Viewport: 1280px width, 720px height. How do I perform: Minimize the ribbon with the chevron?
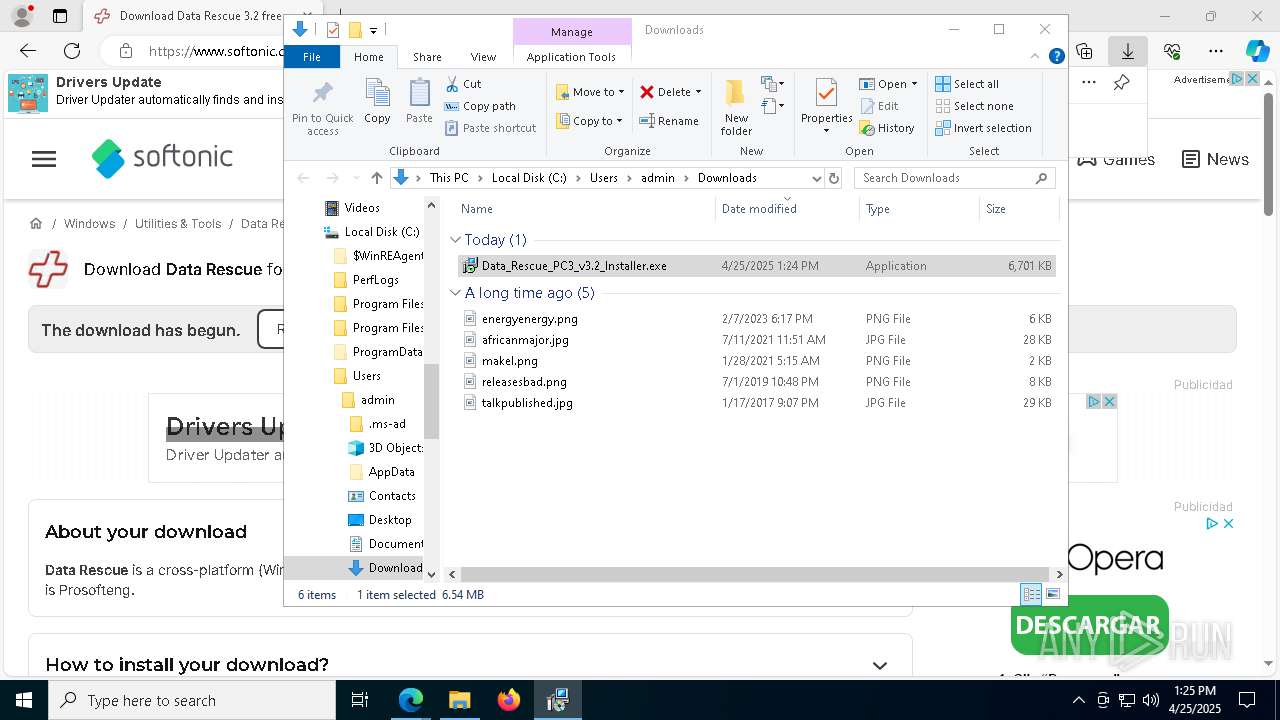[1035, 57]
